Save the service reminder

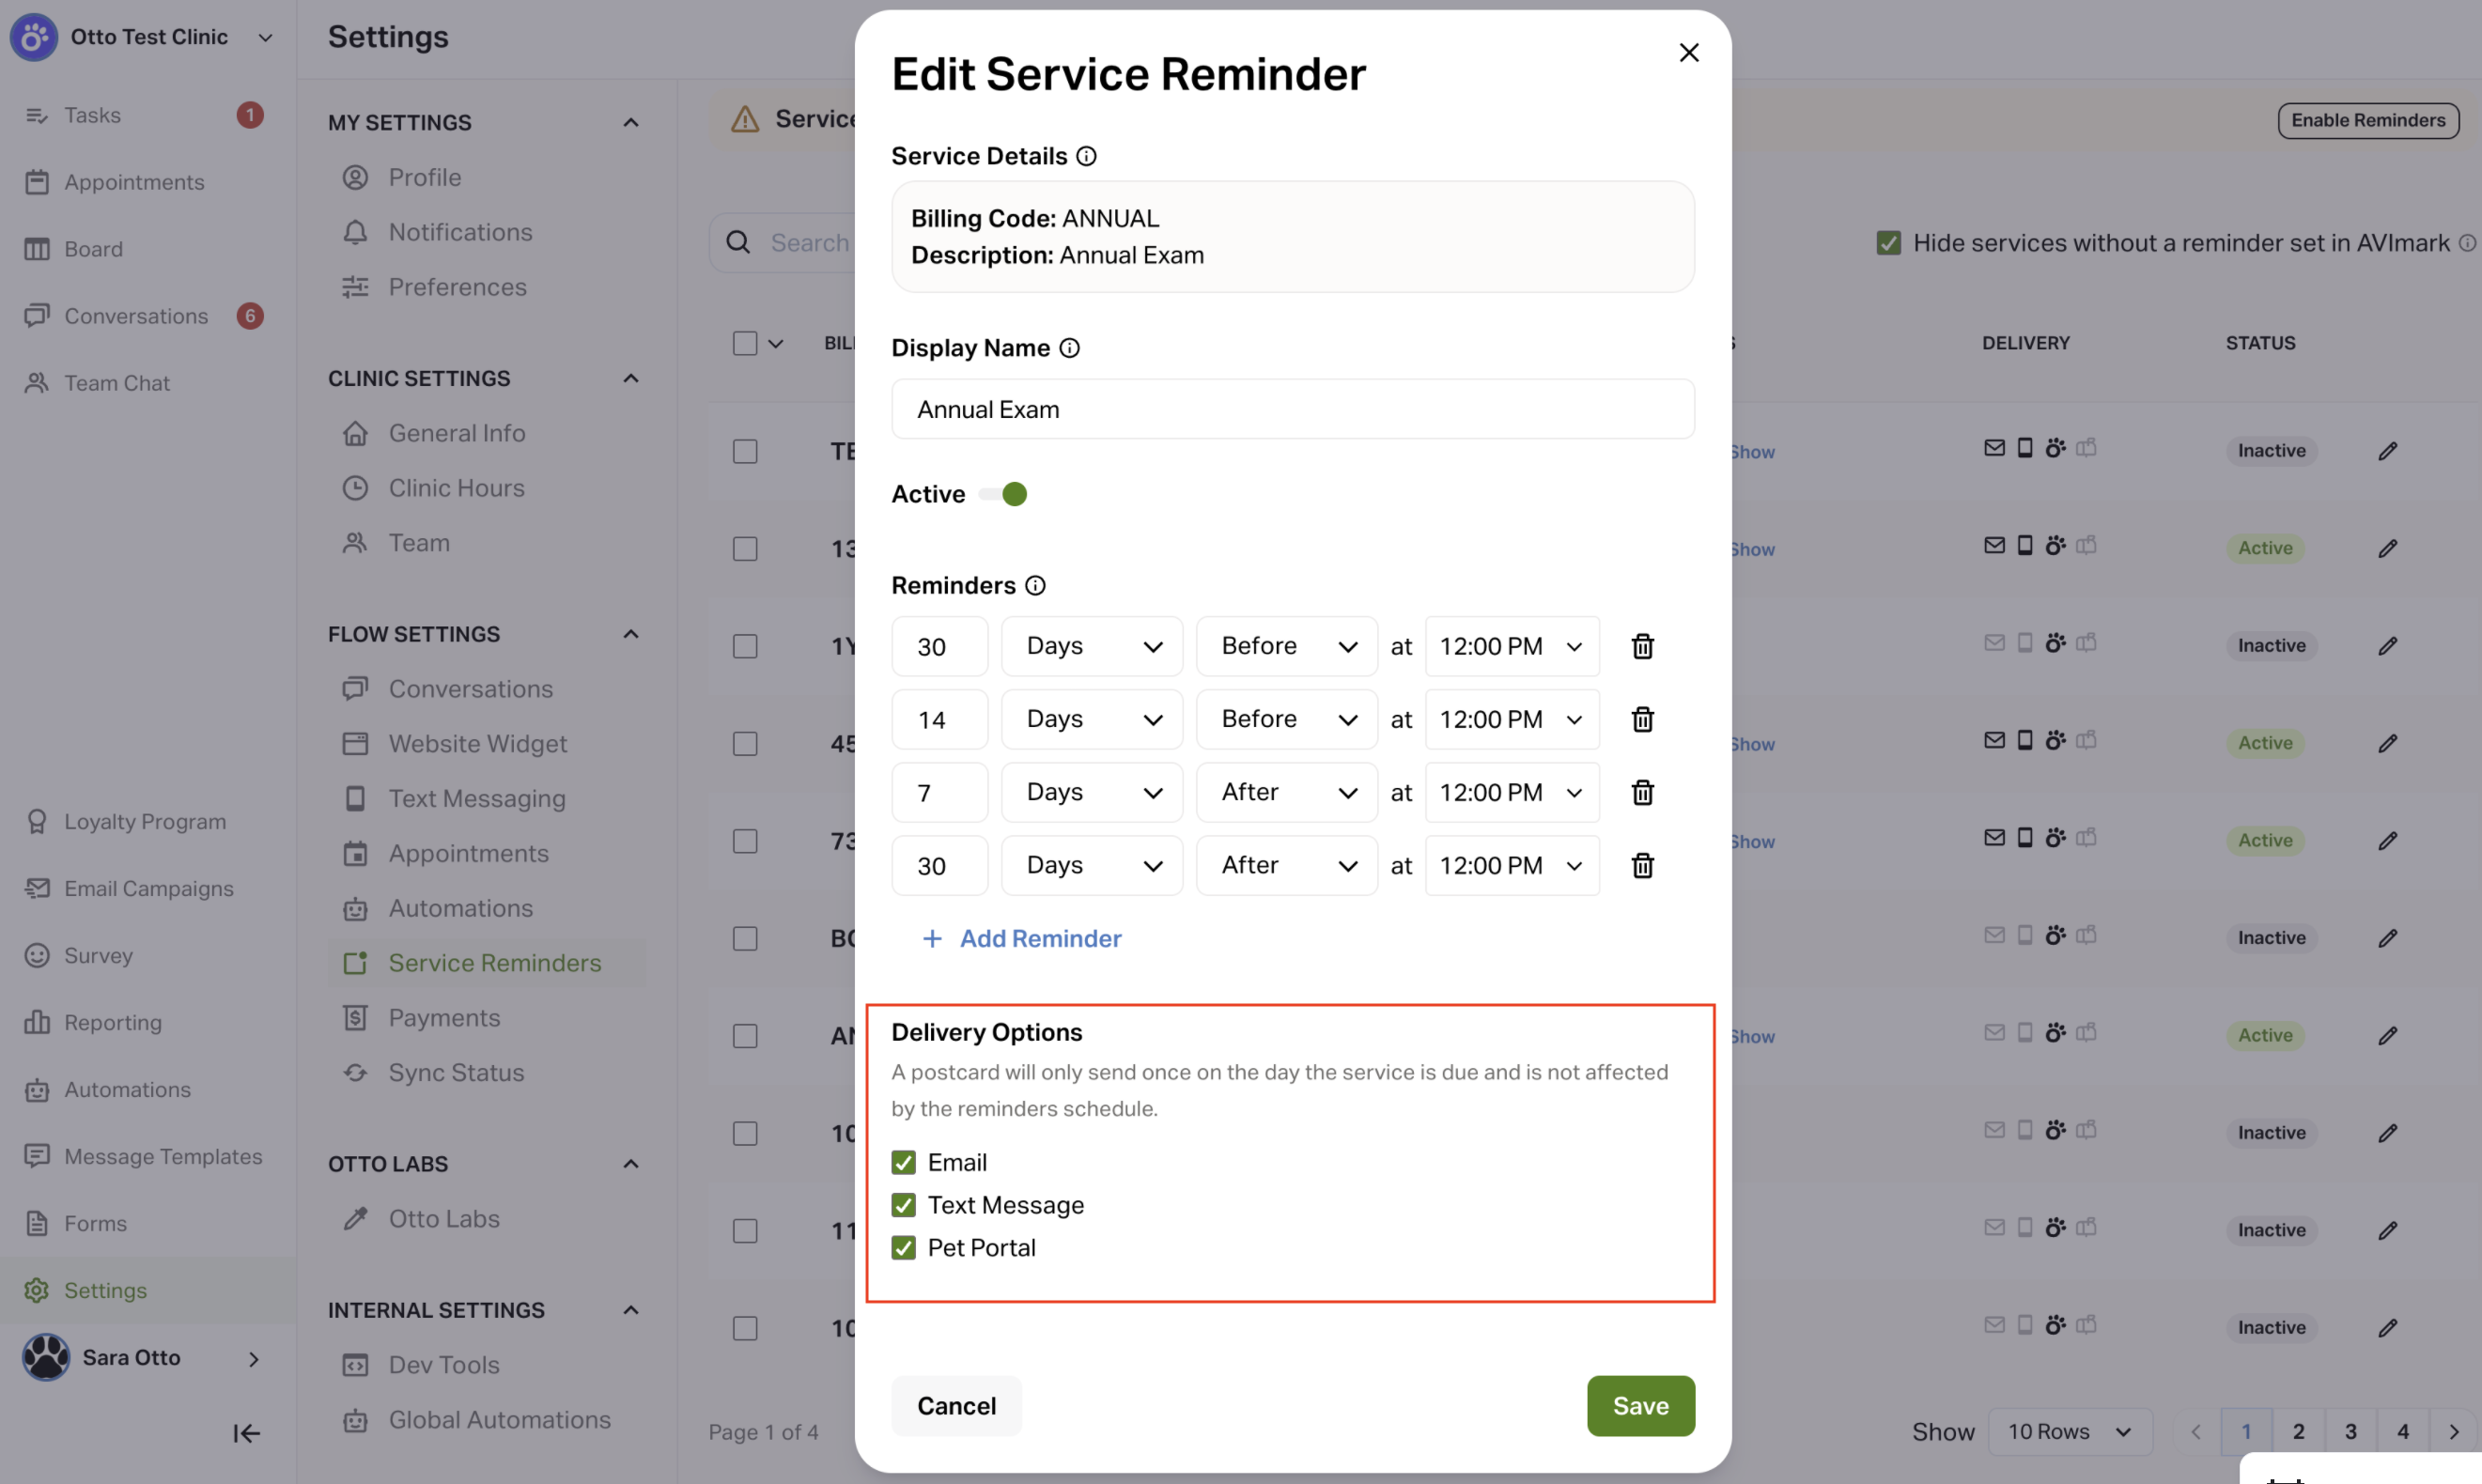(x=1640, y=1406)
